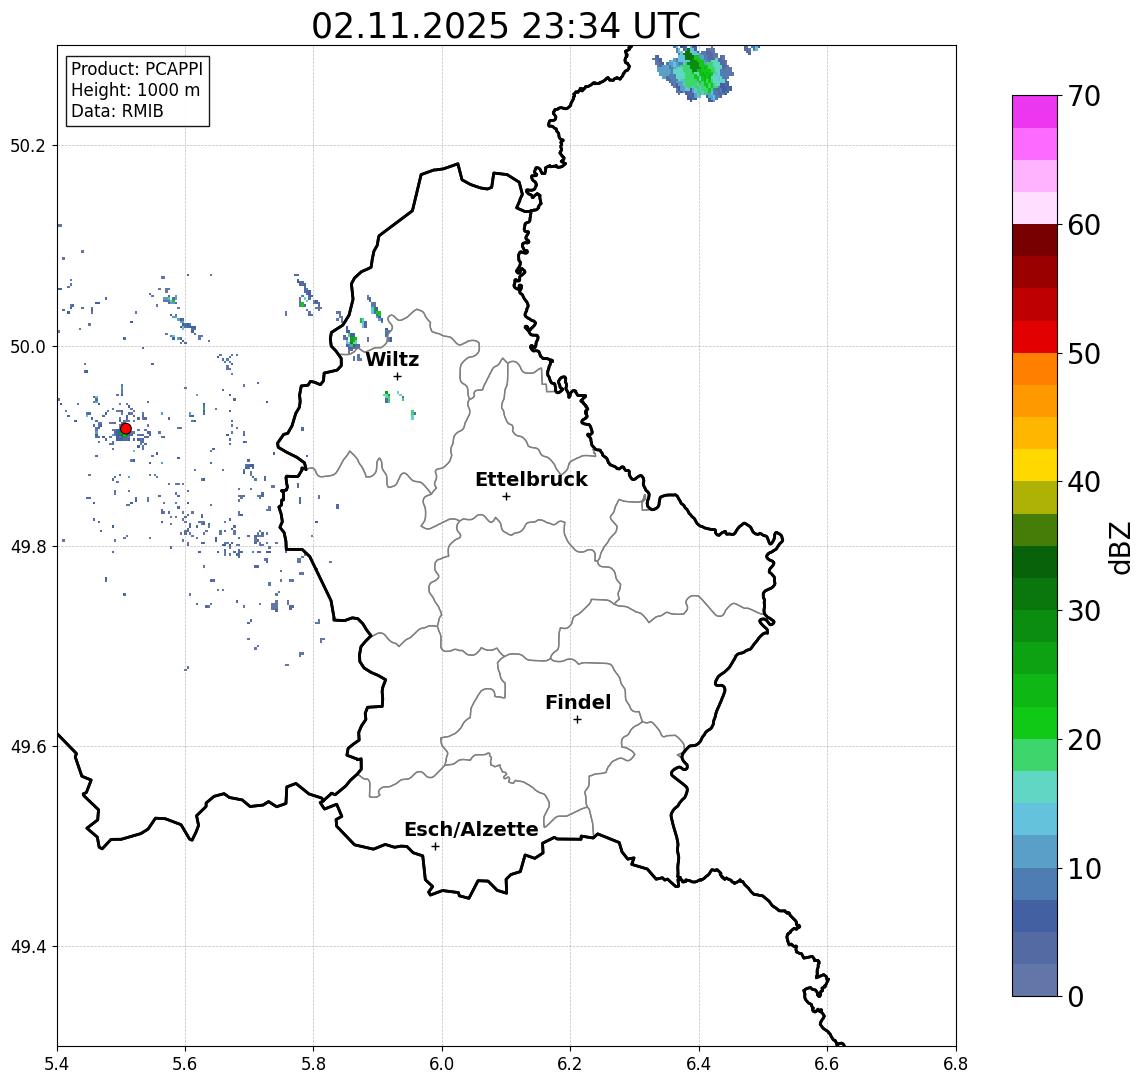Click the Esch/Alzette station cross marker
The height and width of the screenshot is (1084, 1145).
pos(435,847)
